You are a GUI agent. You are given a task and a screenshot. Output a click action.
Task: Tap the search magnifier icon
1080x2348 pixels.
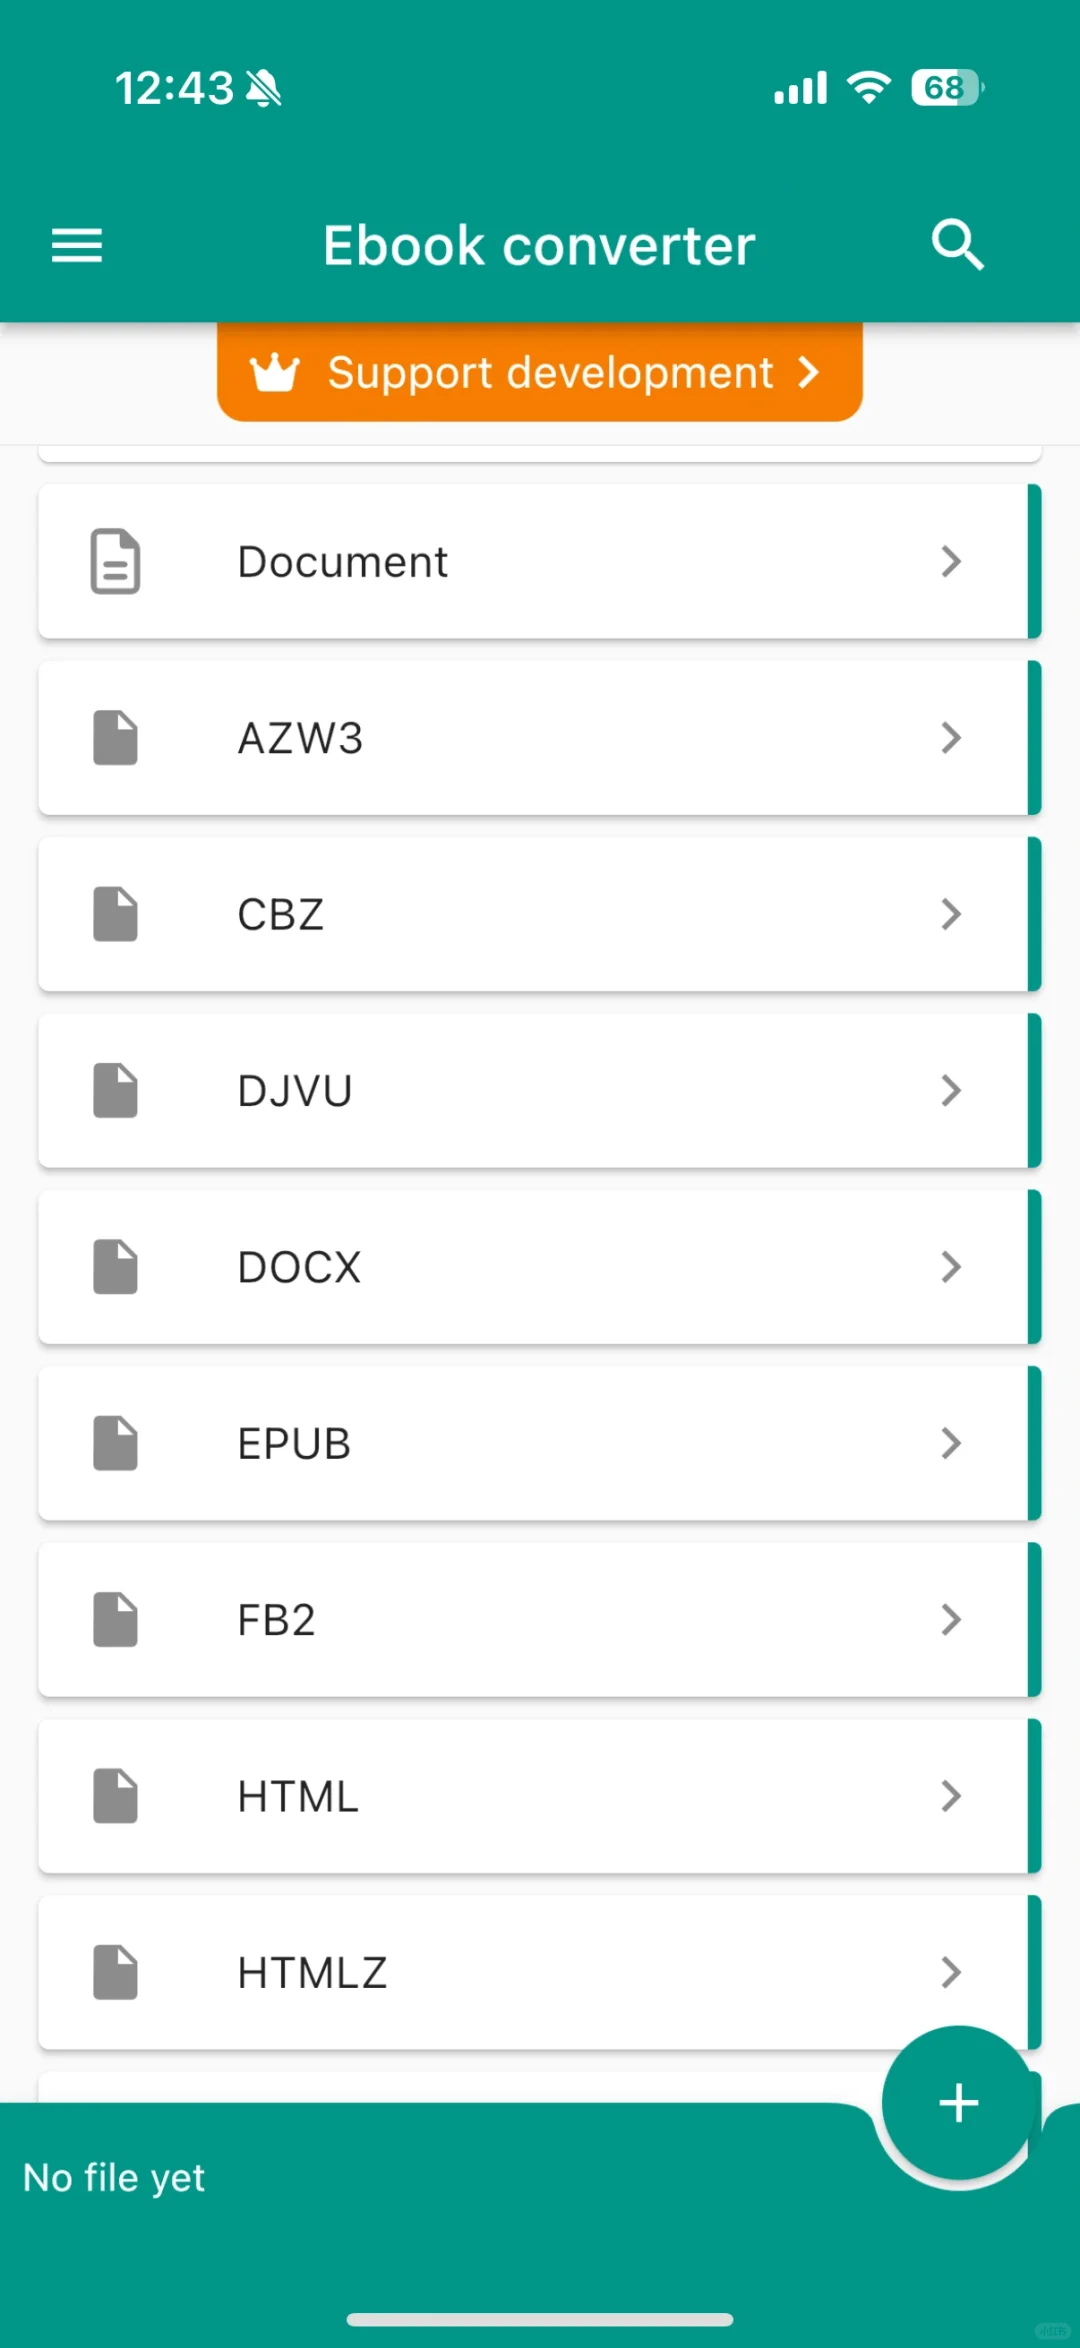point(958,245)
